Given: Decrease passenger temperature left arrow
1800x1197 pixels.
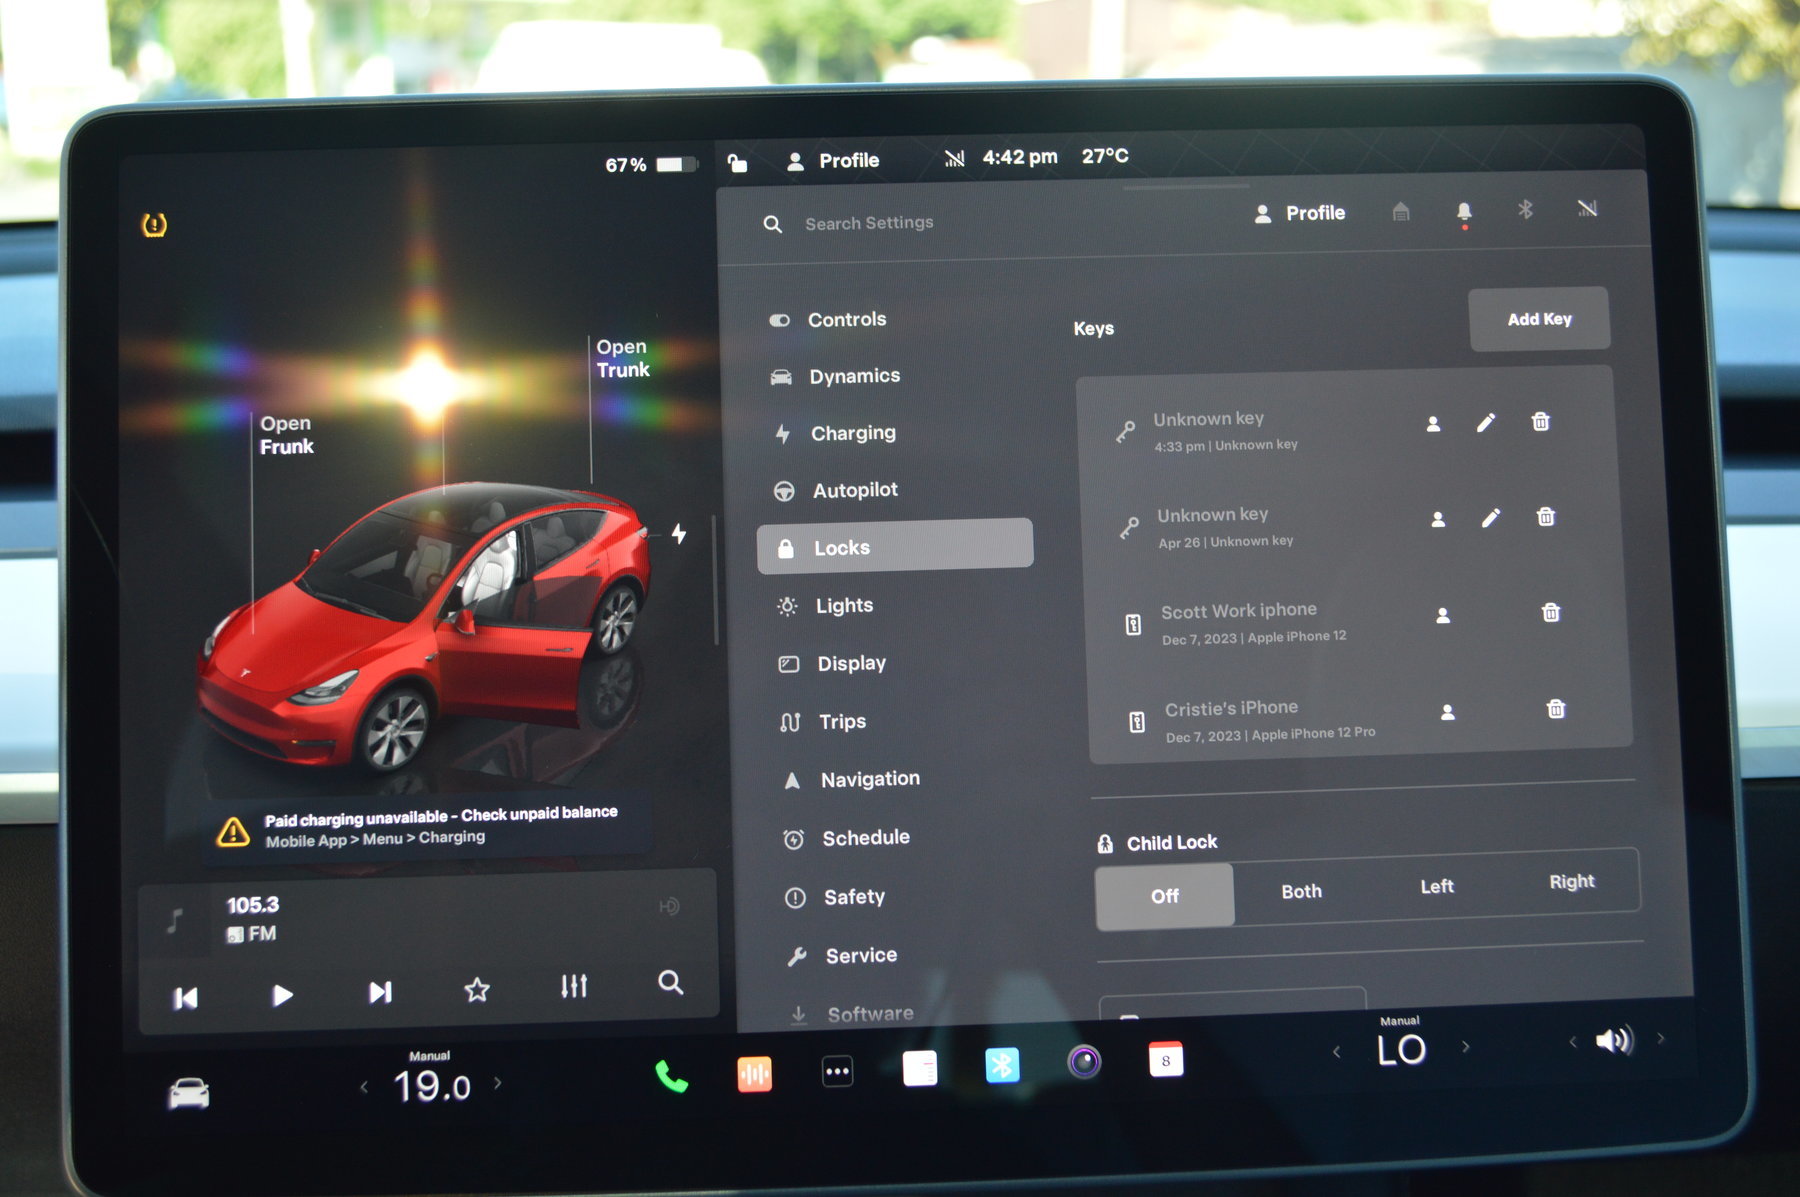Looking at the screenshot, I should [1337, 1051].
